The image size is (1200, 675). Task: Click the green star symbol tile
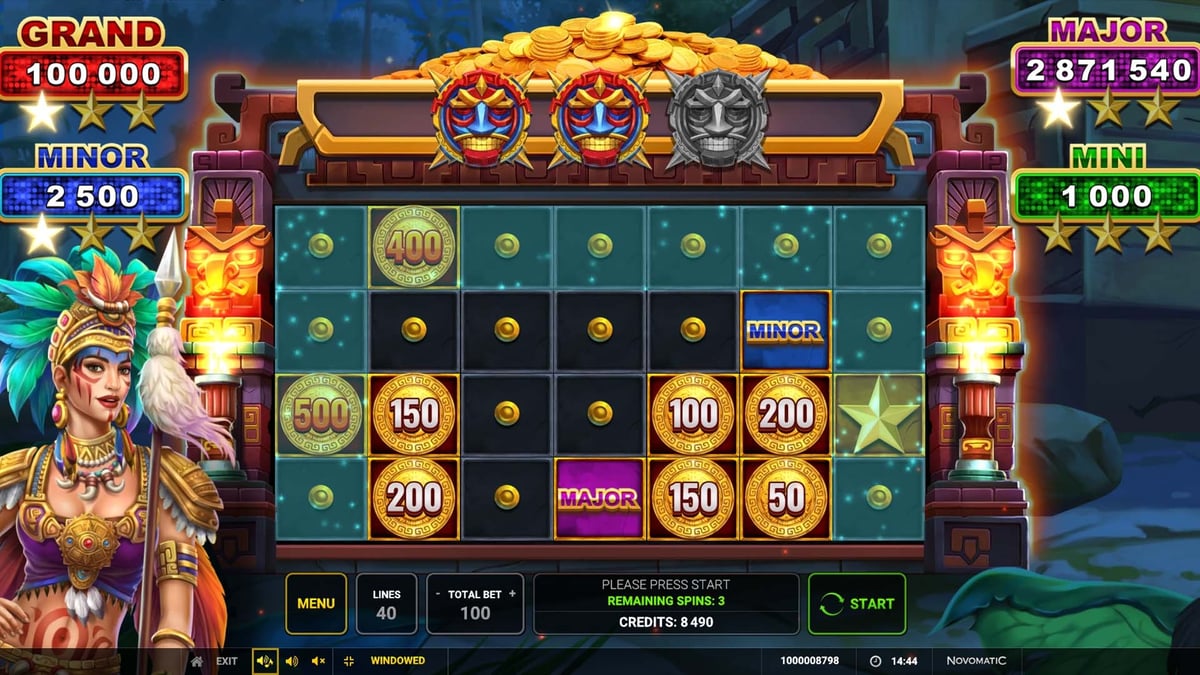point(879,415)
